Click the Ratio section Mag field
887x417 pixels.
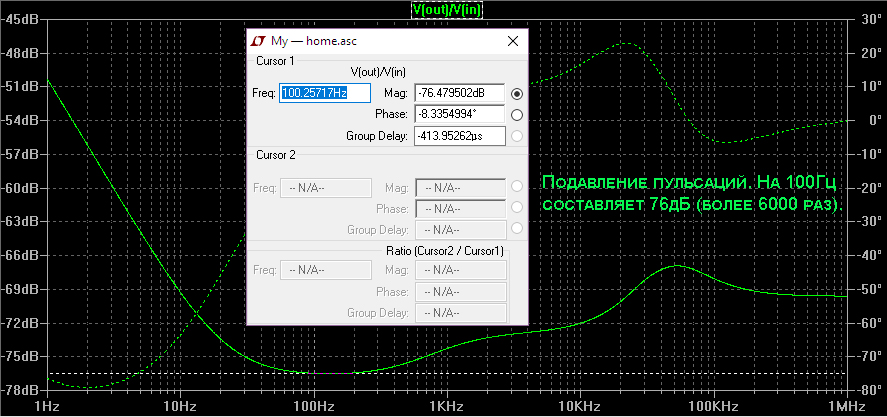pos(459,270)
